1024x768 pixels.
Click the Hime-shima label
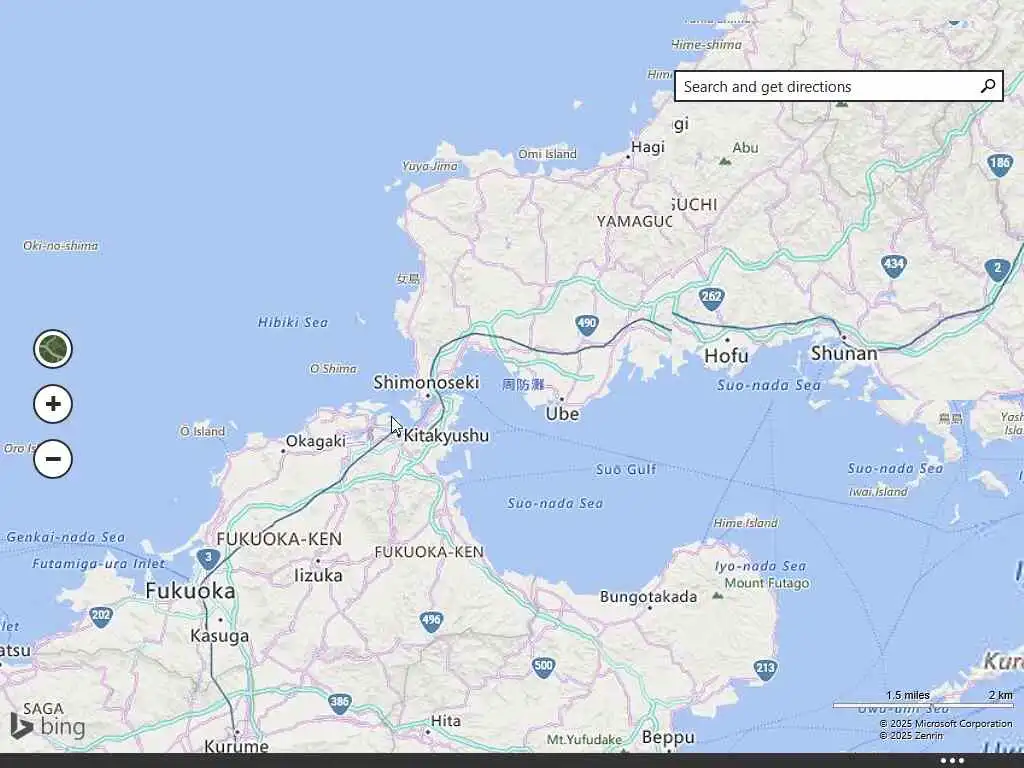coord(707,44)
